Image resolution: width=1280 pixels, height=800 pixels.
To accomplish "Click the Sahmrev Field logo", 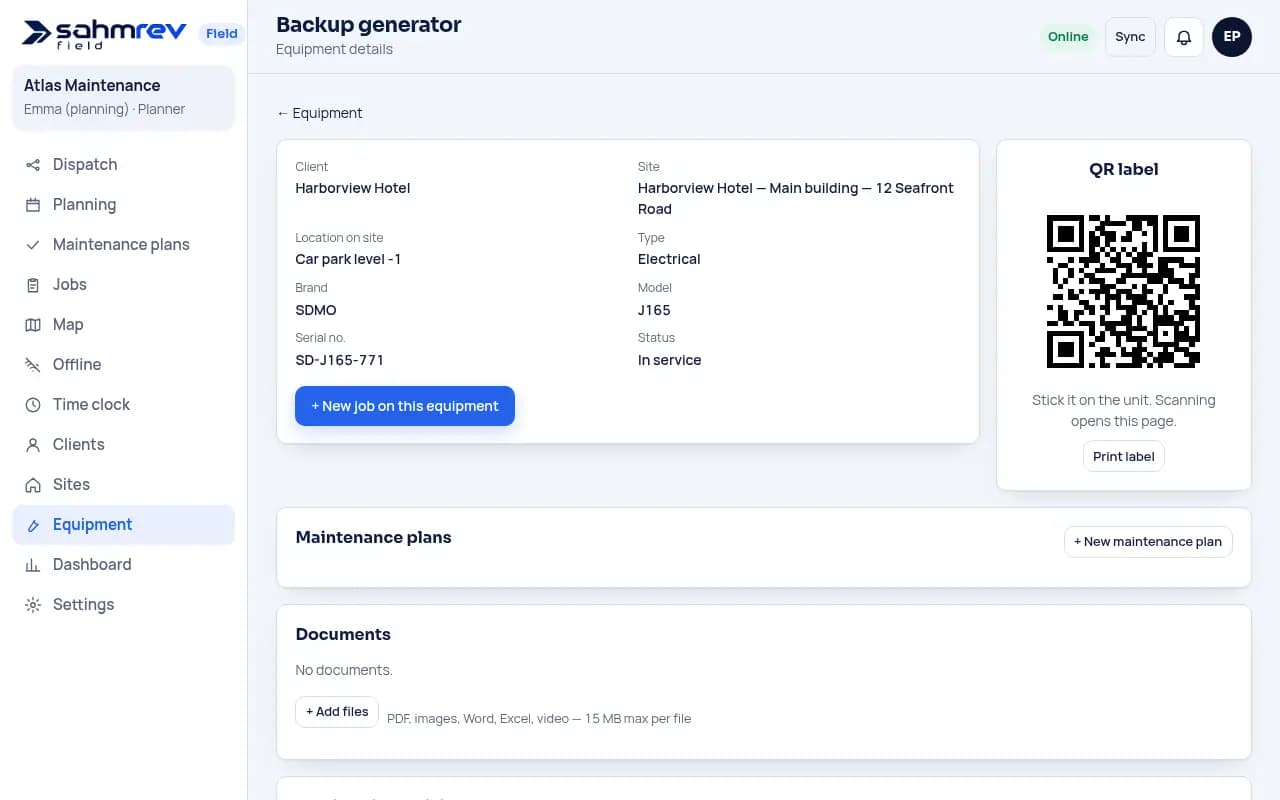I will [104, 34].
